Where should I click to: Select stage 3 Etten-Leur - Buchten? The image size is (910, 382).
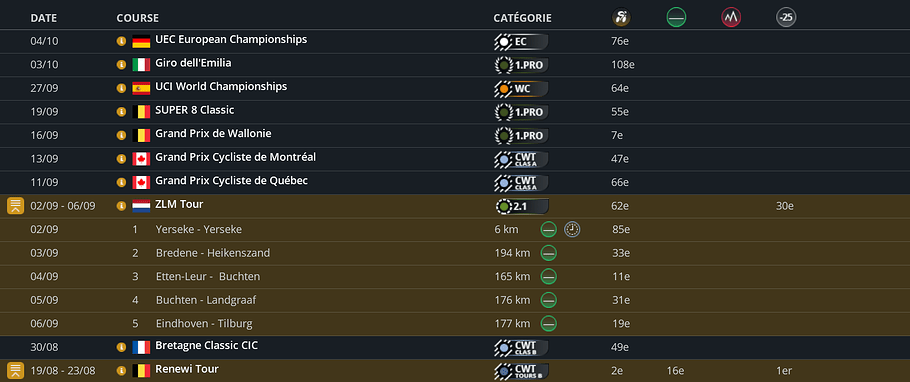[x=208, y=276]
